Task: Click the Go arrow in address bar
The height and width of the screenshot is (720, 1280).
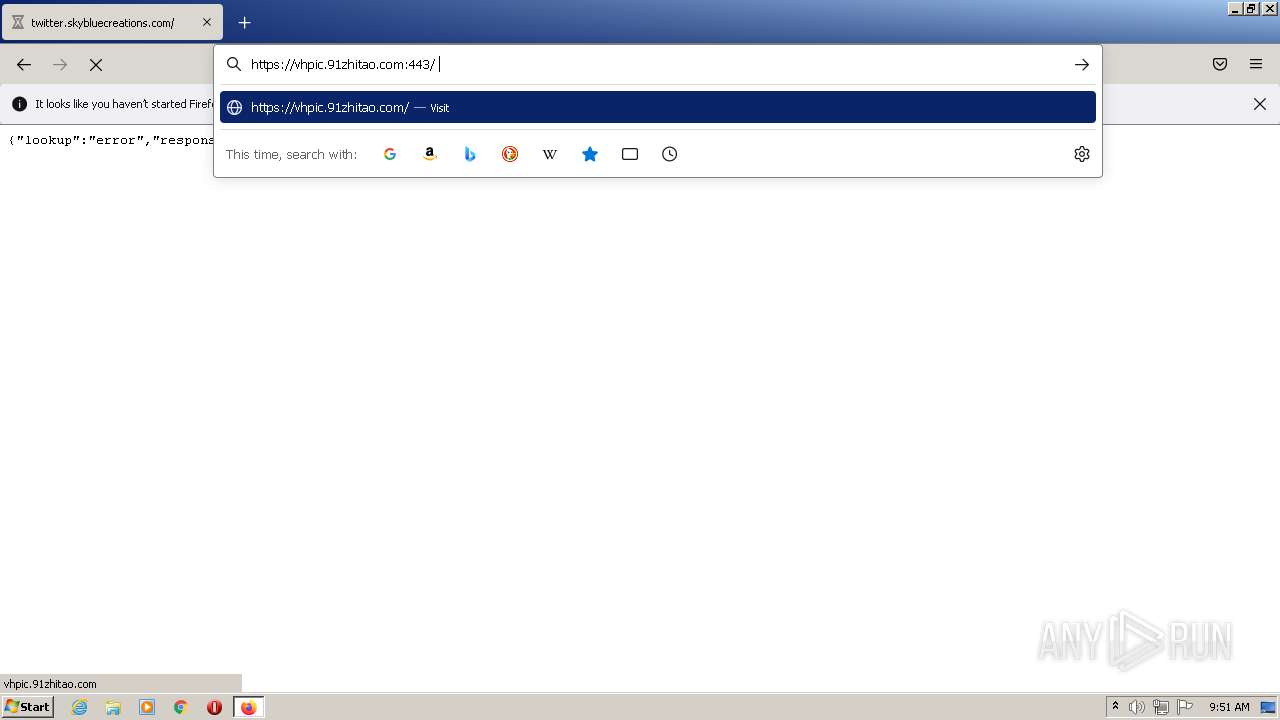Action: (x=1082, y=64)
